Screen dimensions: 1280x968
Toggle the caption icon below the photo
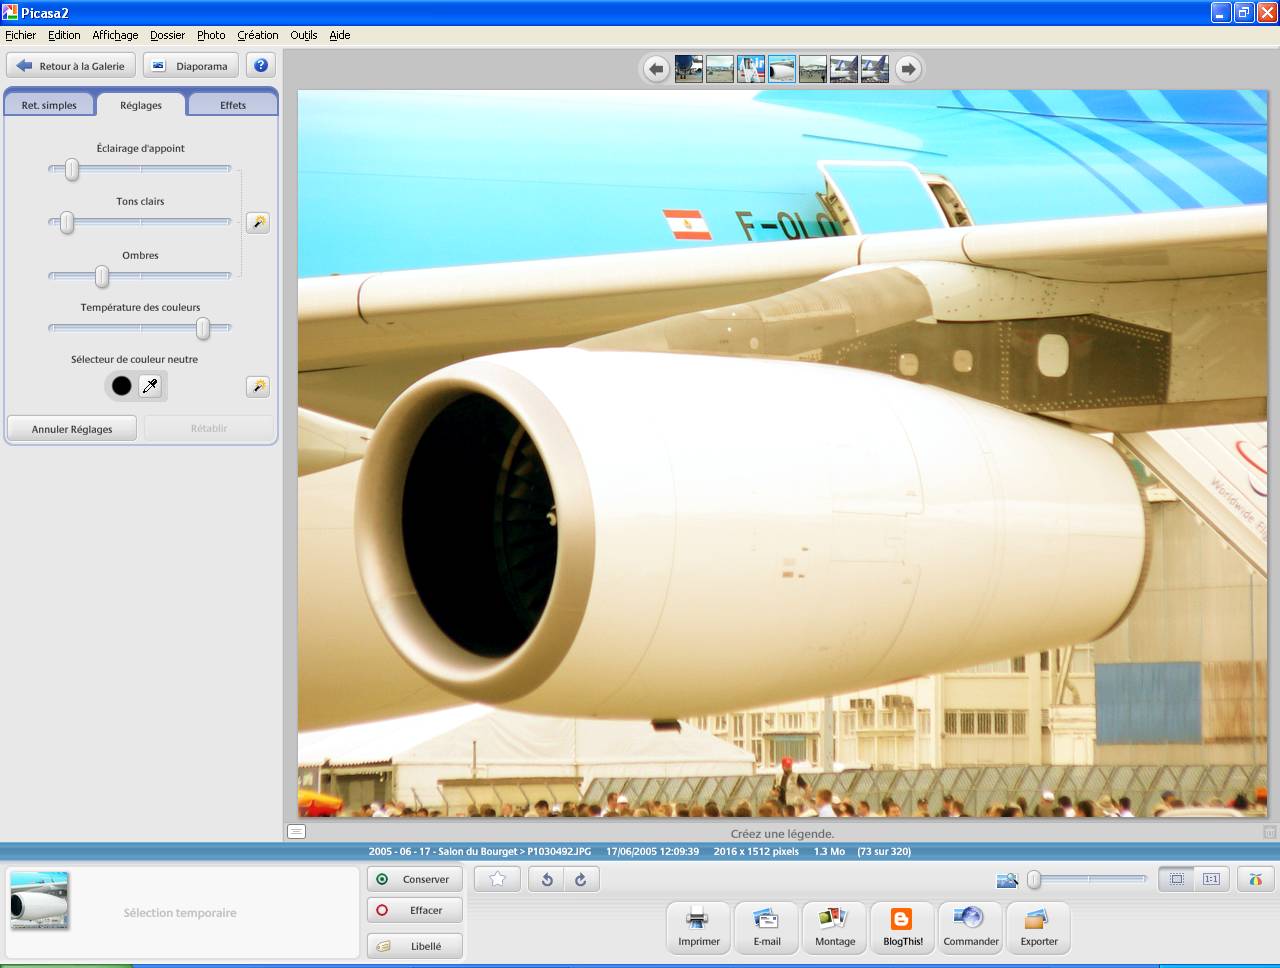(296, 831)
